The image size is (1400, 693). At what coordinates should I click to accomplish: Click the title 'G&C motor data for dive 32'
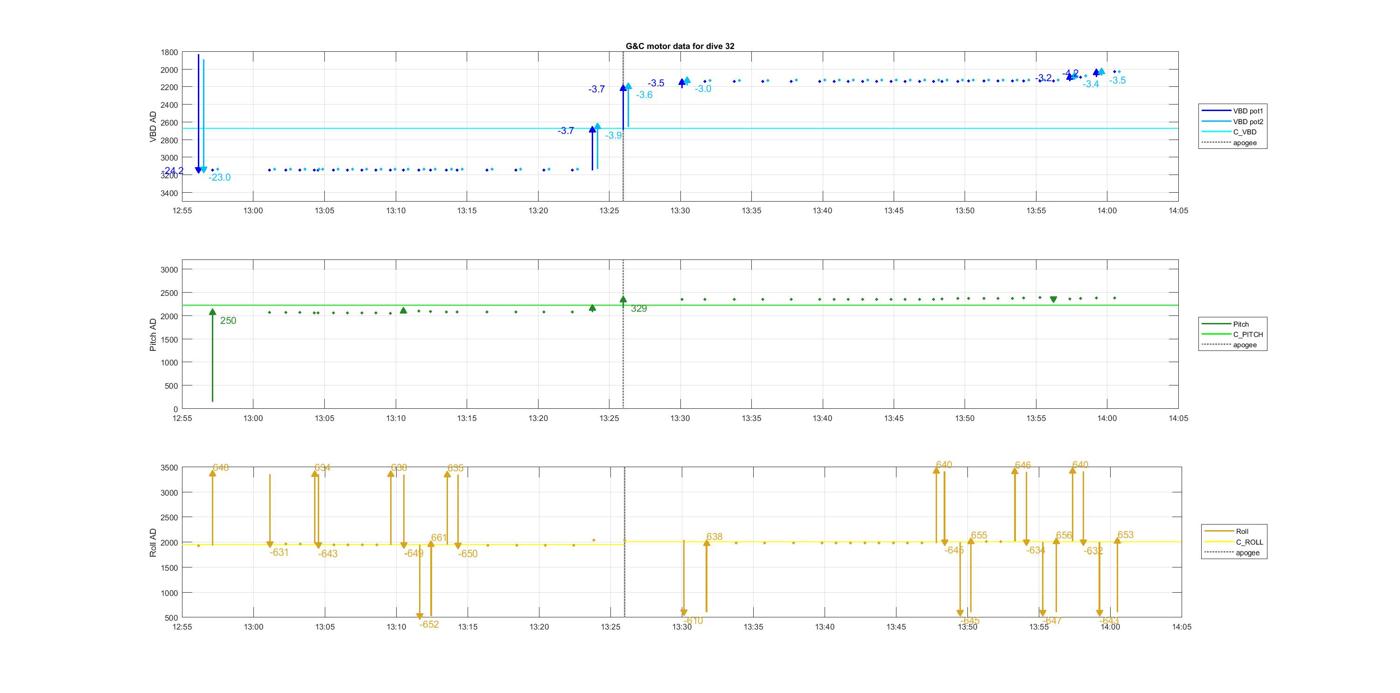[680, 46]
